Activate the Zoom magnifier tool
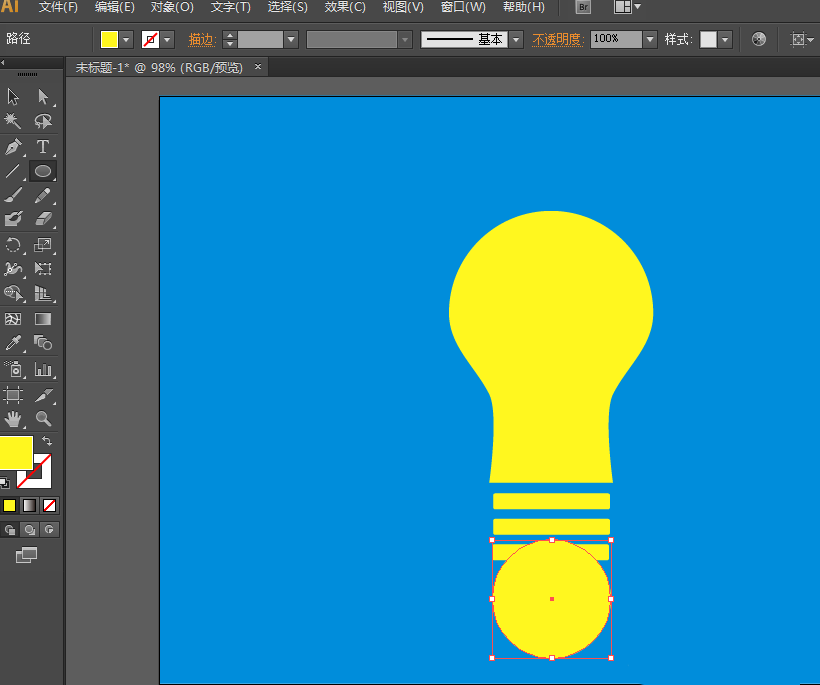The image size is (820, 685). (x=43, y=419)
